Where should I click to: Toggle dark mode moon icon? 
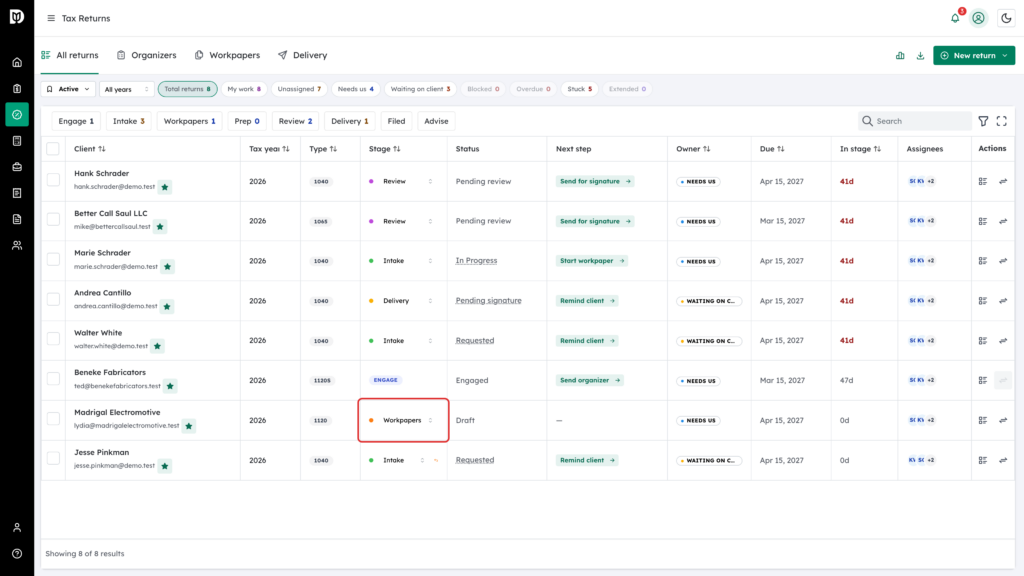tap(1006, 18)
